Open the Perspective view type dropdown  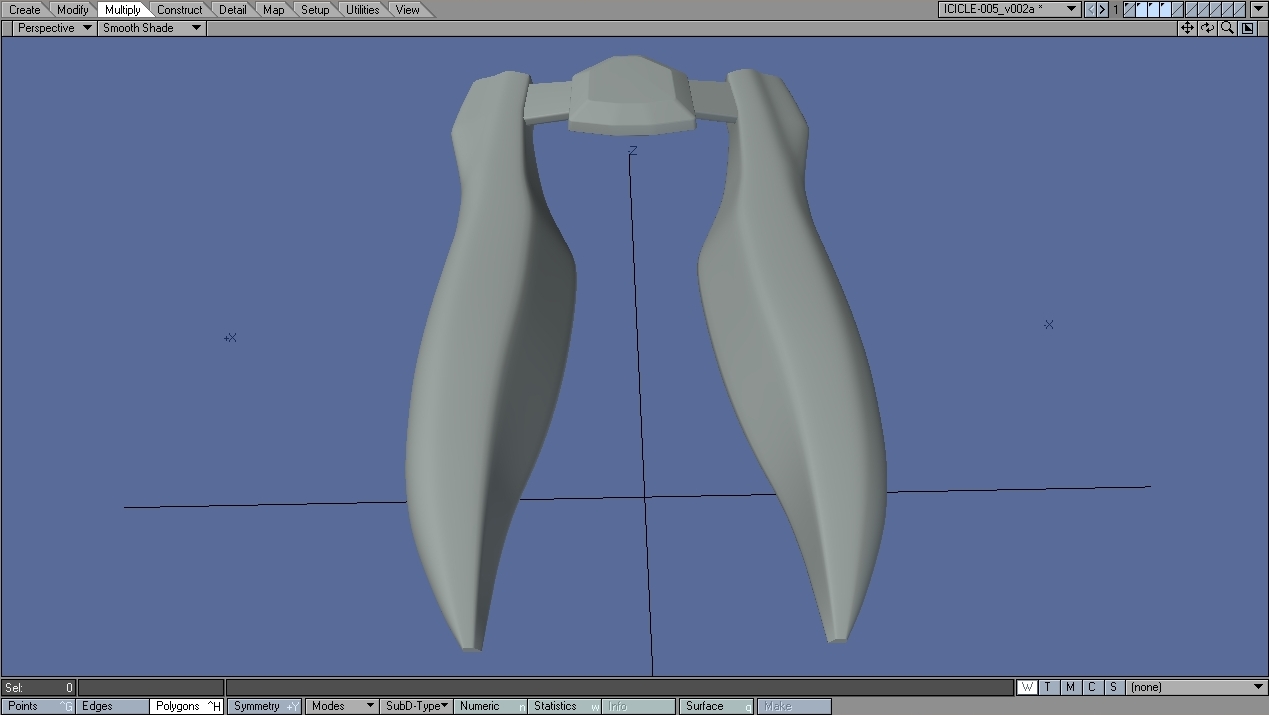click(54, 28)
